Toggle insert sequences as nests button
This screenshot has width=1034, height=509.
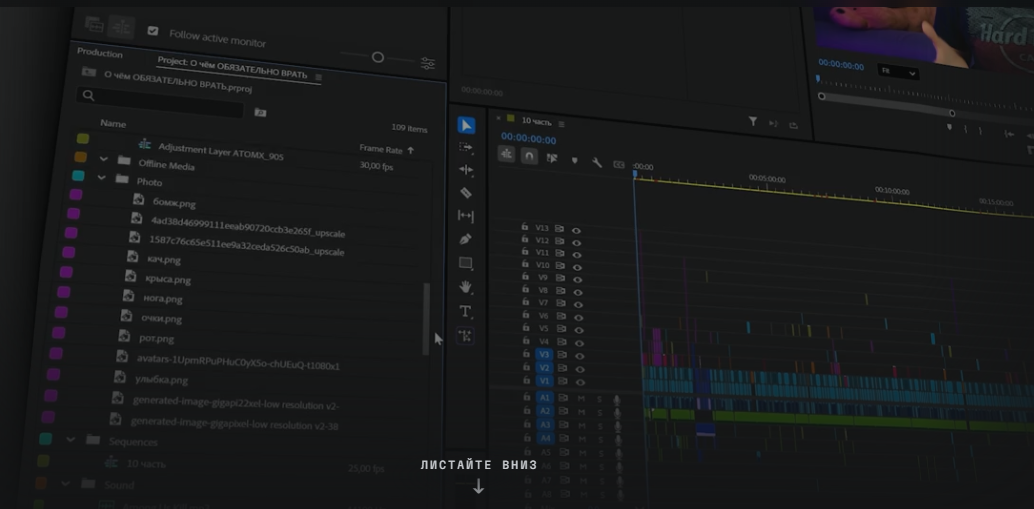pos(506,154)
